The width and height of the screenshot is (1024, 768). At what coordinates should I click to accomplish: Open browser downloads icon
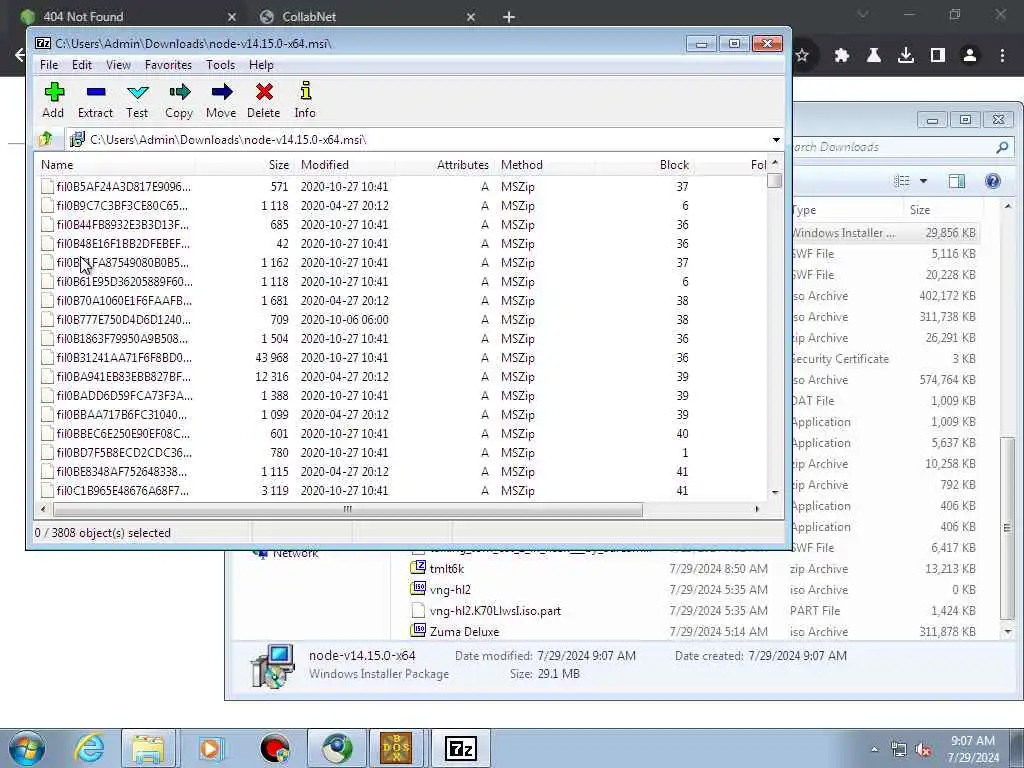click(x=906, y=56)
